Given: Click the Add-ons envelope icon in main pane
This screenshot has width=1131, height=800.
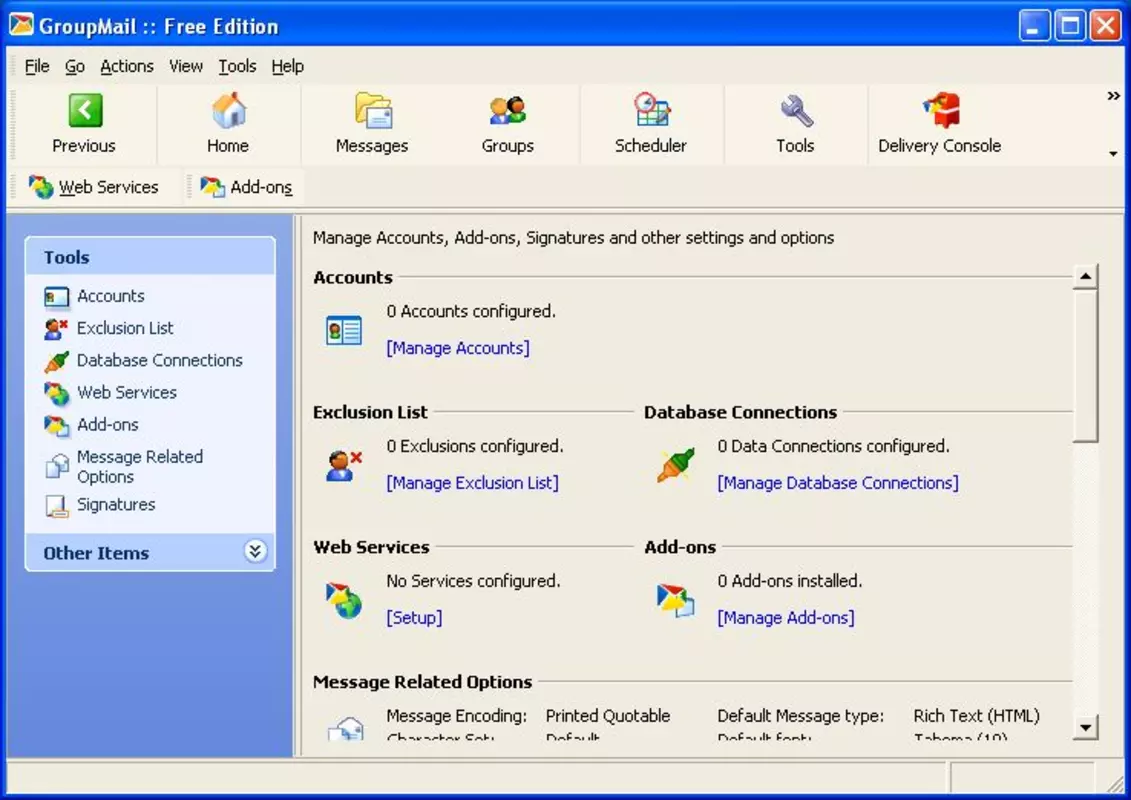Looking at the screenshot, I should [x=676, y=600].
